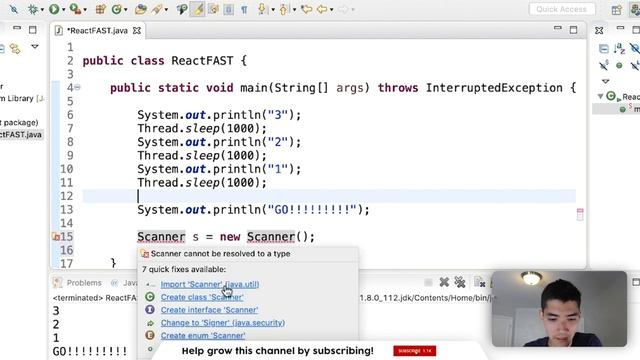Run the program with green play button

click(54, 9)
